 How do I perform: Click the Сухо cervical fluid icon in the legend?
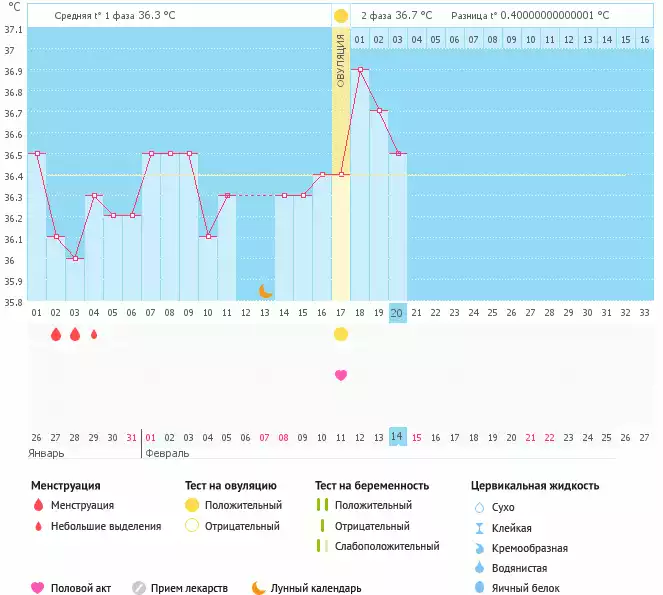(x=479, y=508)
